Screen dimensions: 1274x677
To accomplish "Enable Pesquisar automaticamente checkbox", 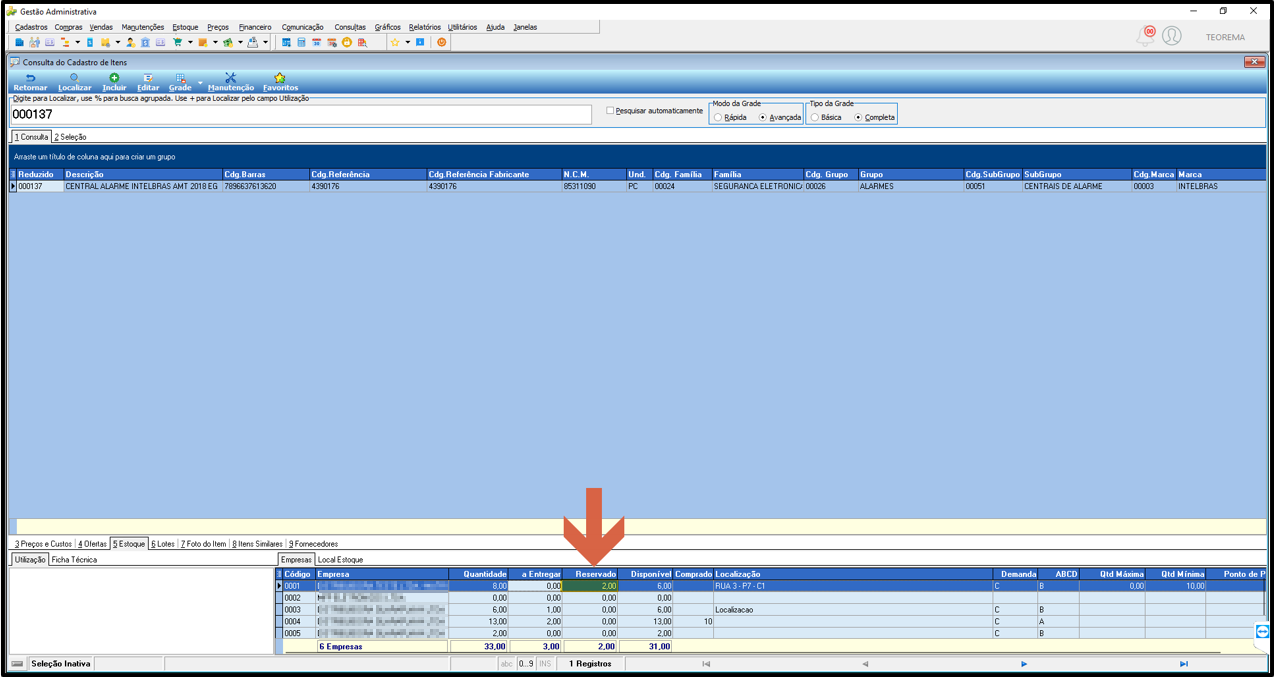I will (x=610, y=111).
